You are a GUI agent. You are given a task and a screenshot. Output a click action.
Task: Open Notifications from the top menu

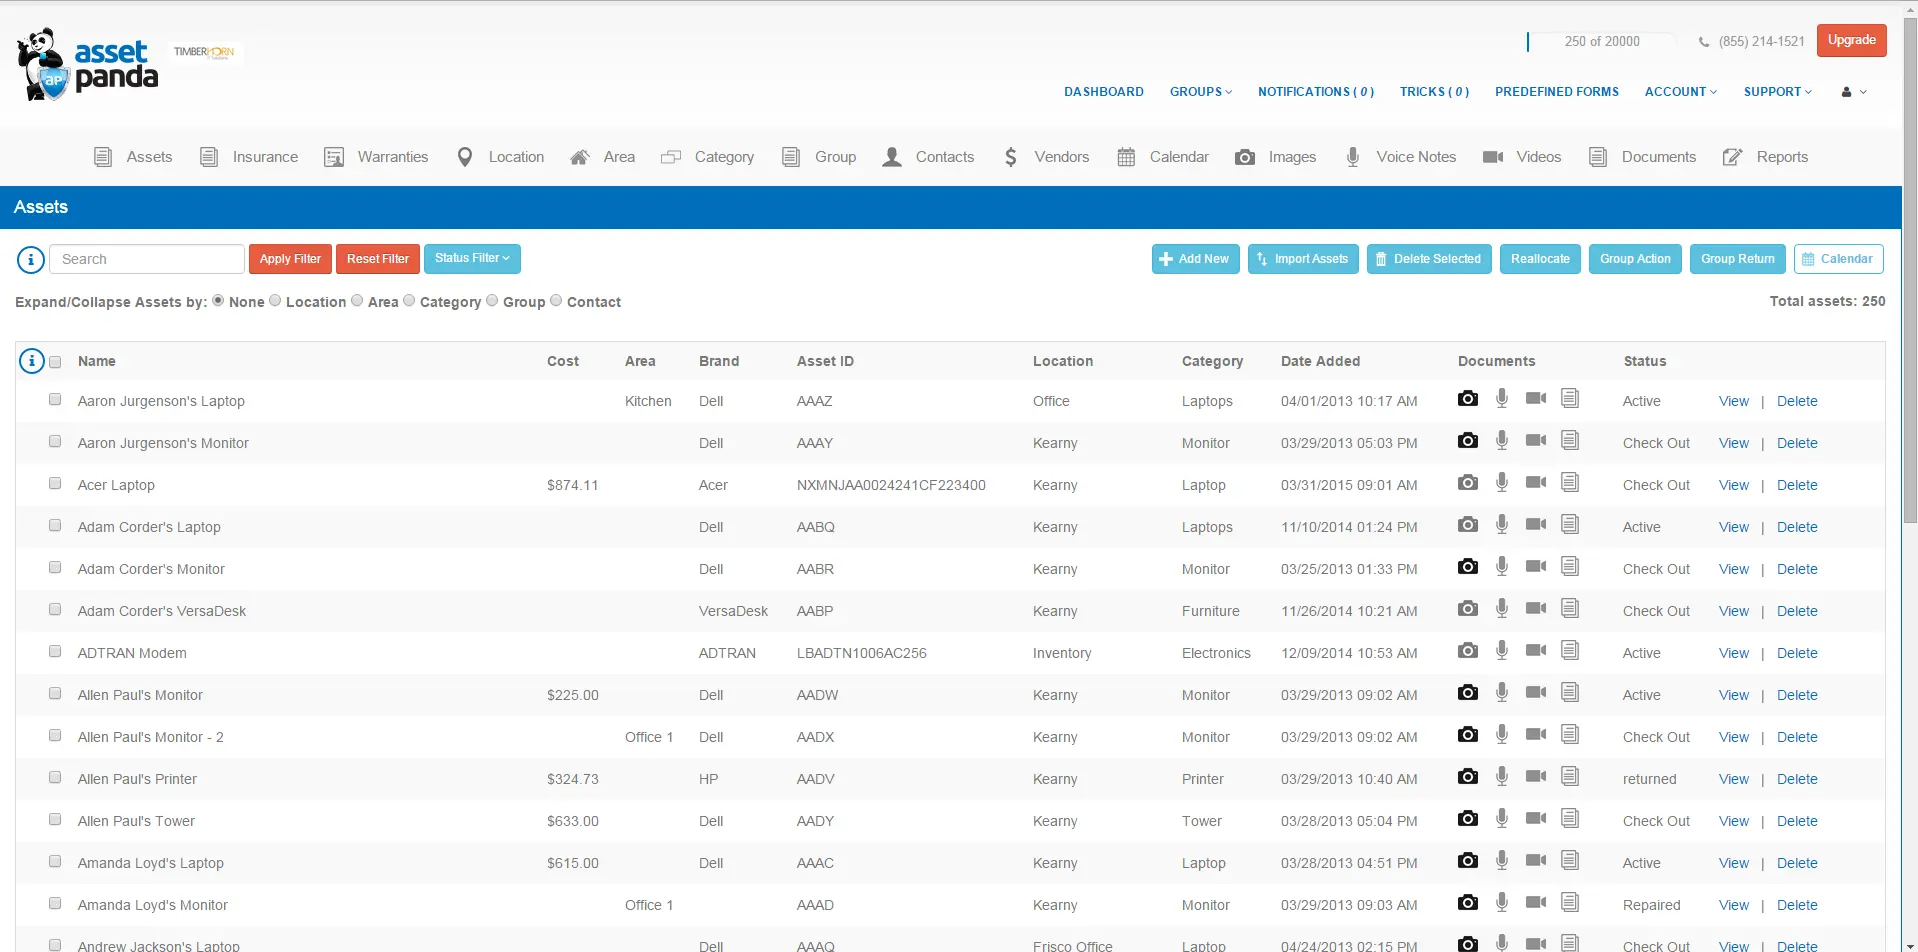[x=1315, y=91]
